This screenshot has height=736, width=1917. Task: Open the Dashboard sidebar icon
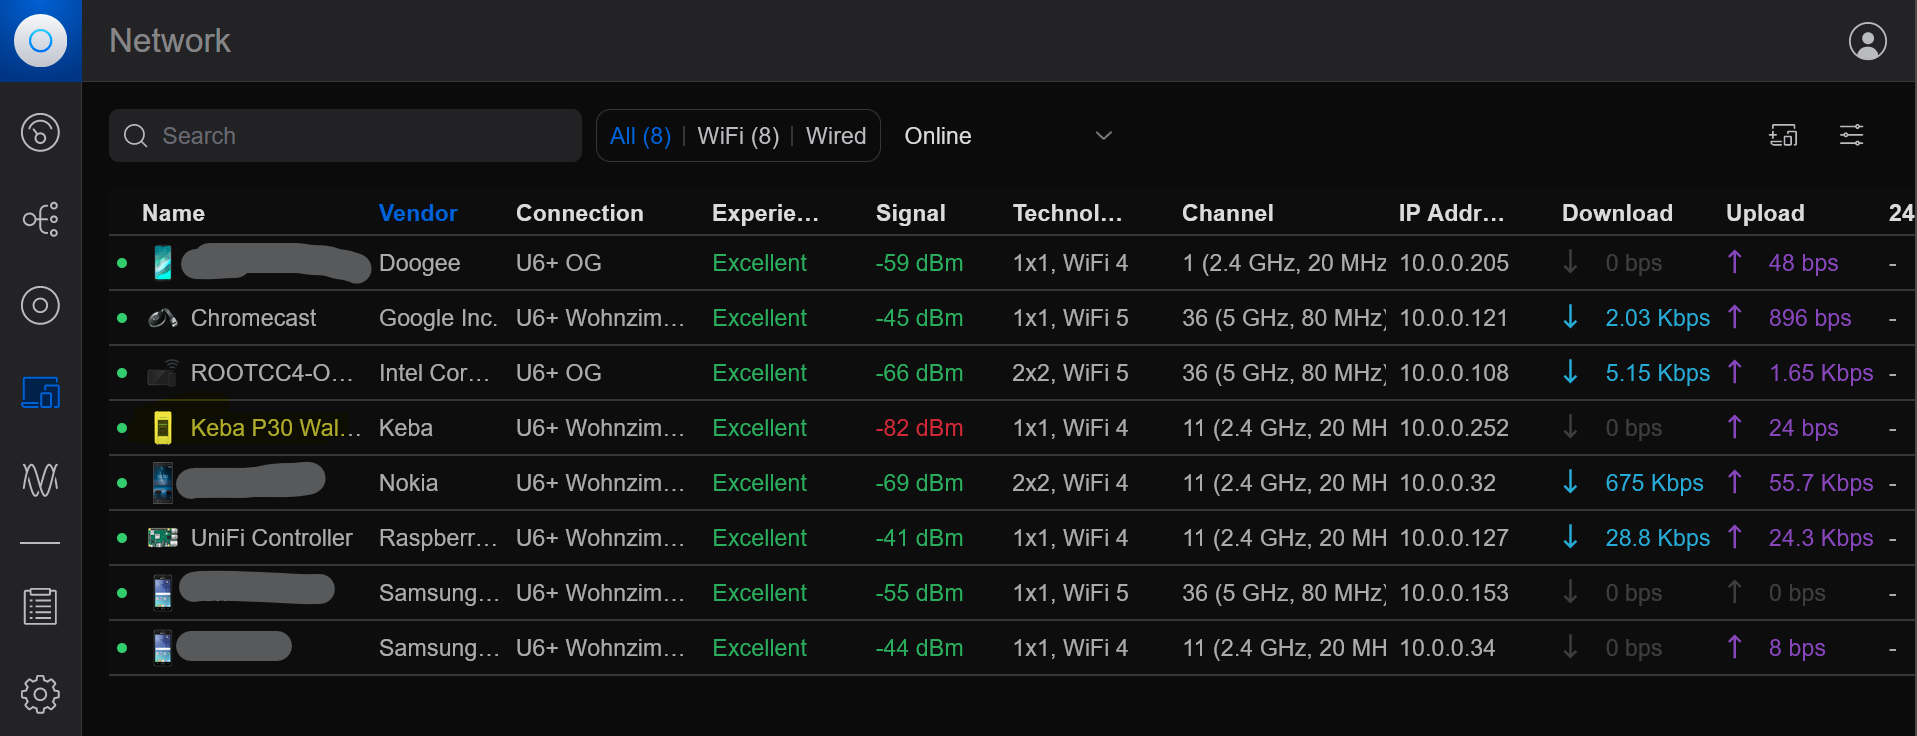(40, 132)
